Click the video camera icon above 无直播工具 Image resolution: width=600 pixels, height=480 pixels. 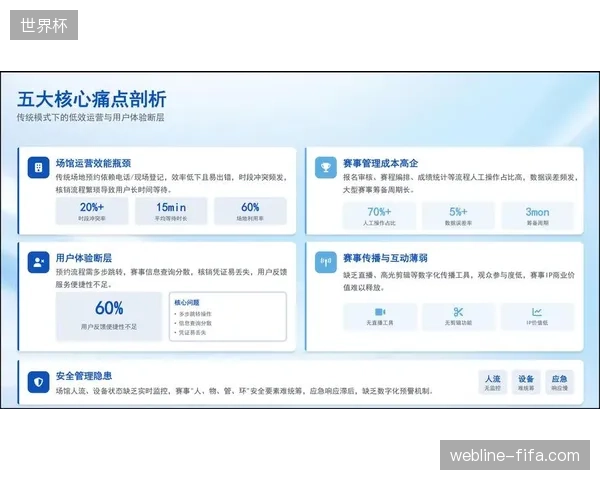(x=380, y=312)
